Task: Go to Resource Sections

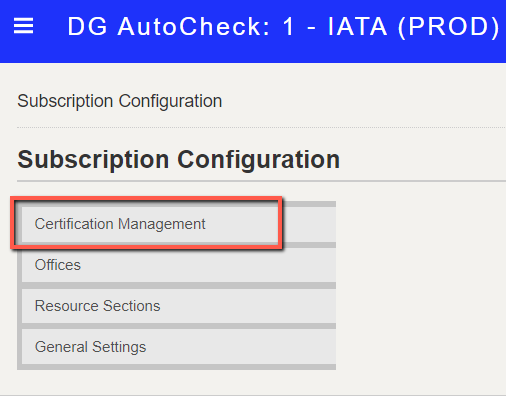Action: [179, 306]
